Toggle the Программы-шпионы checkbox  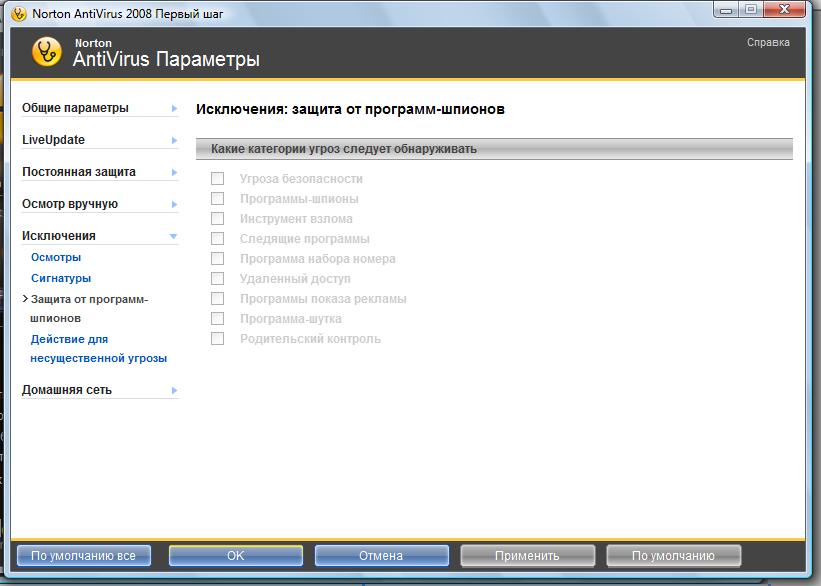[x=217, y=198]
